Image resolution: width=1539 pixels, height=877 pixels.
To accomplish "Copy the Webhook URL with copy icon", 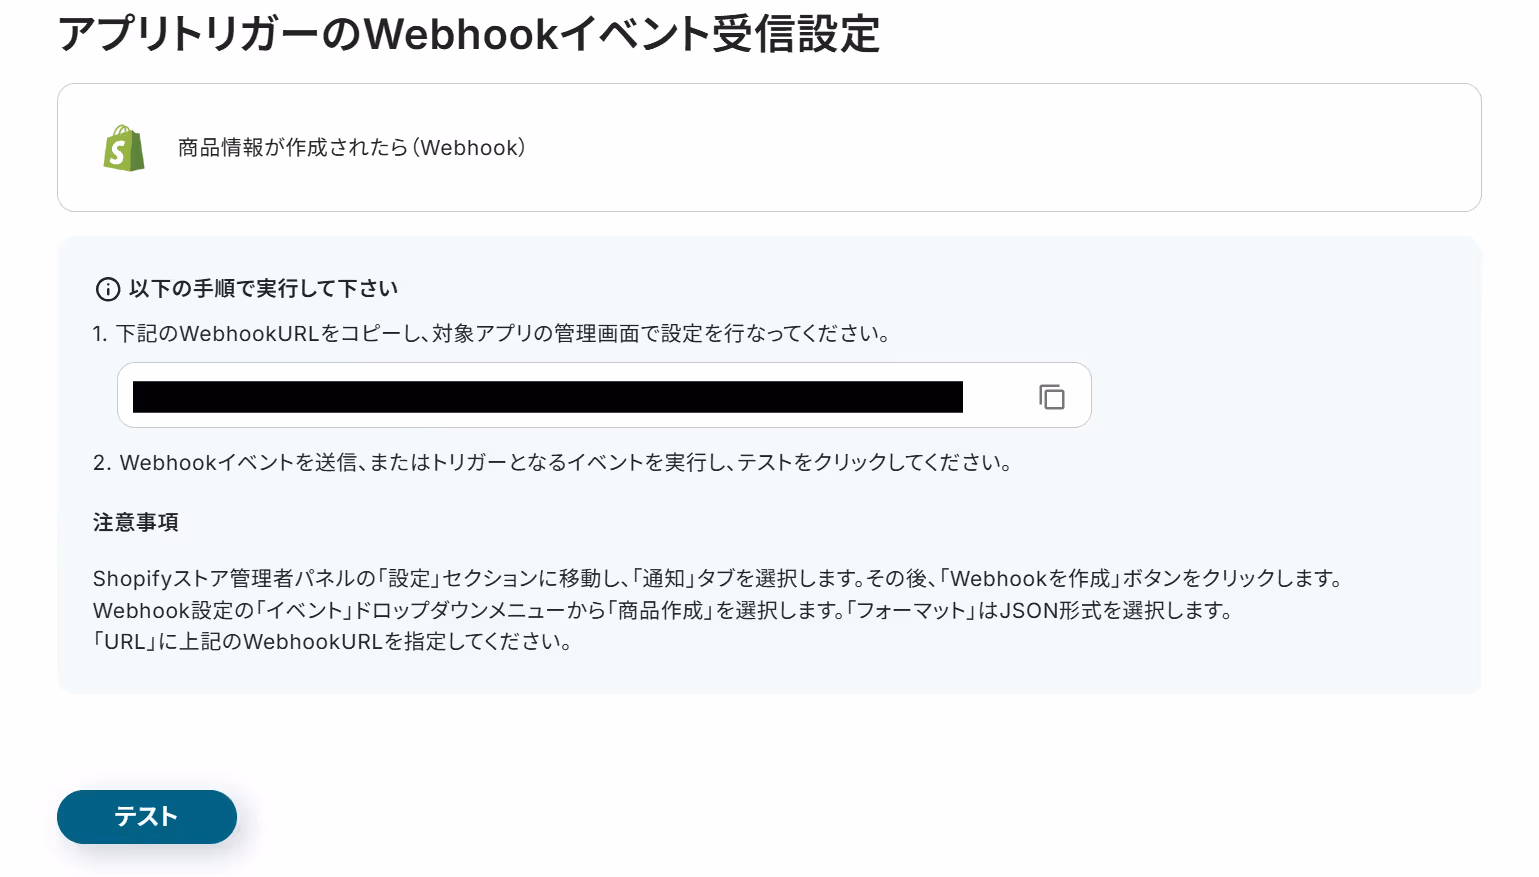I will pyautogui.click(x=1052, y=397).
